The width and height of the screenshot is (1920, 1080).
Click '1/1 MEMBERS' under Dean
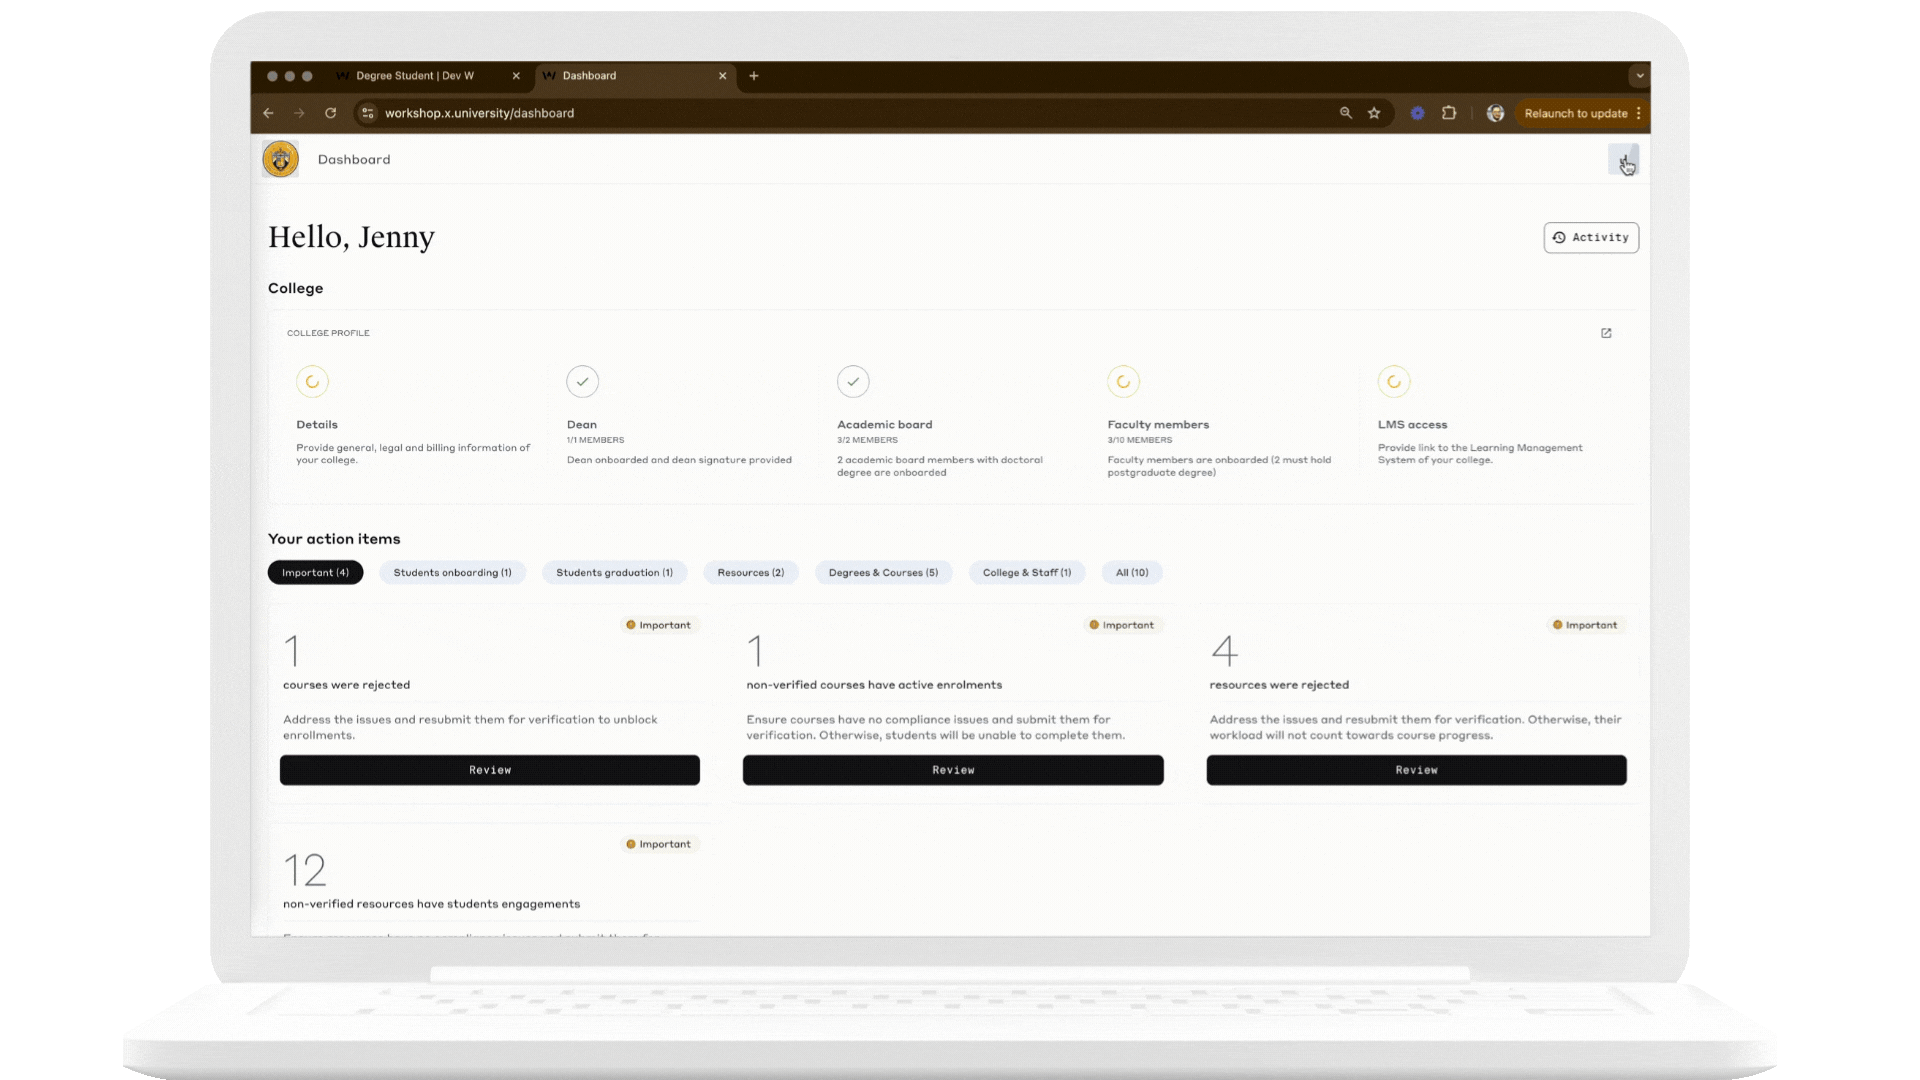coord(595,440)
